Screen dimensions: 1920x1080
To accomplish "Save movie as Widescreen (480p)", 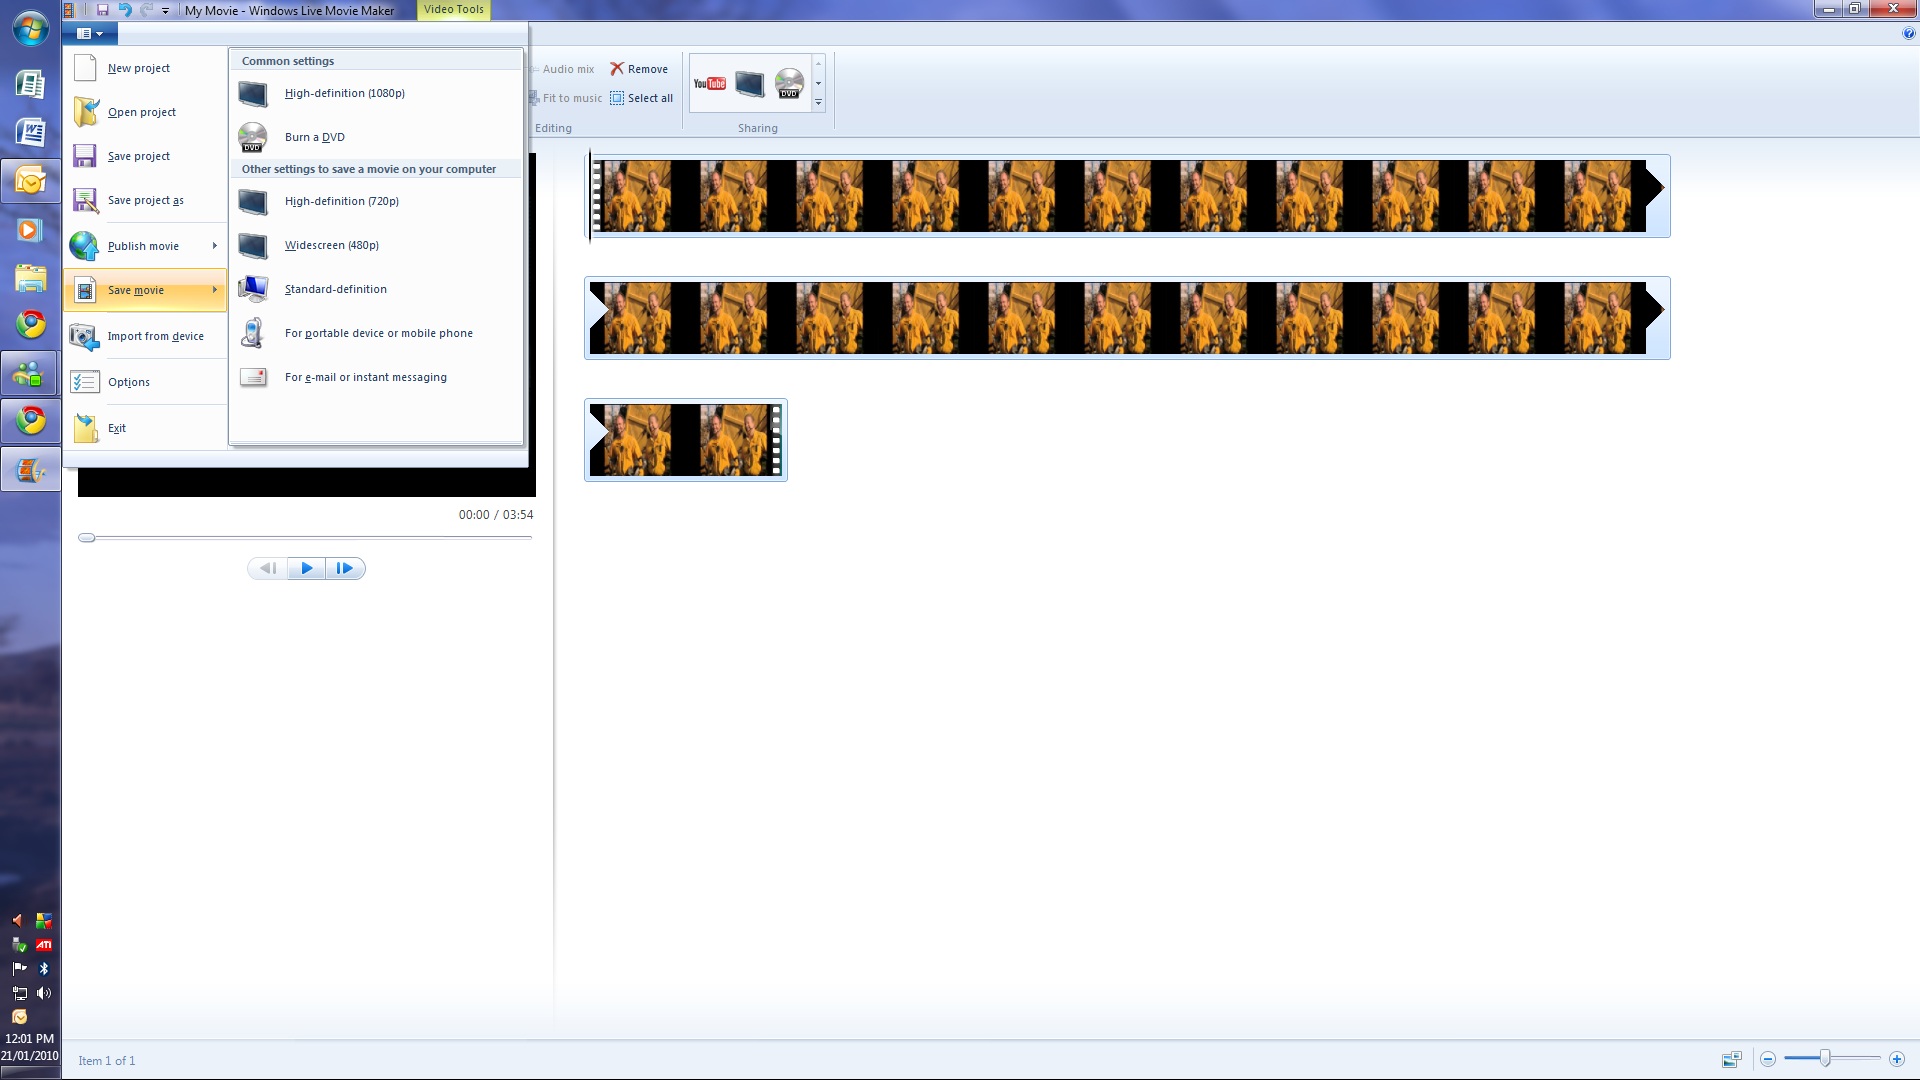I will point(376,245).
